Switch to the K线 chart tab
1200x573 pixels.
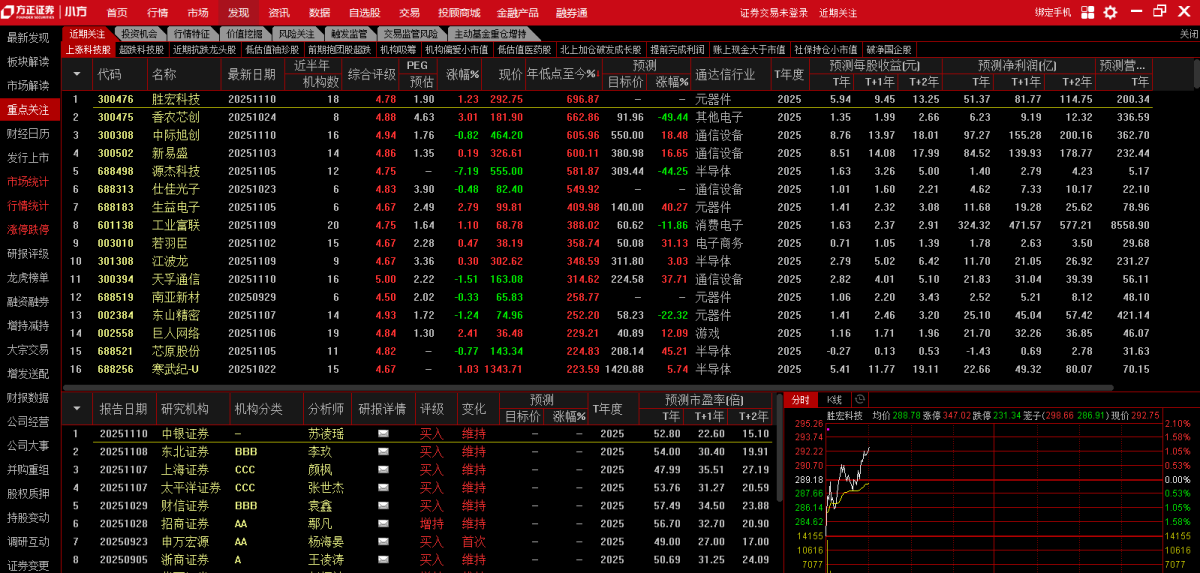(835, 399)
